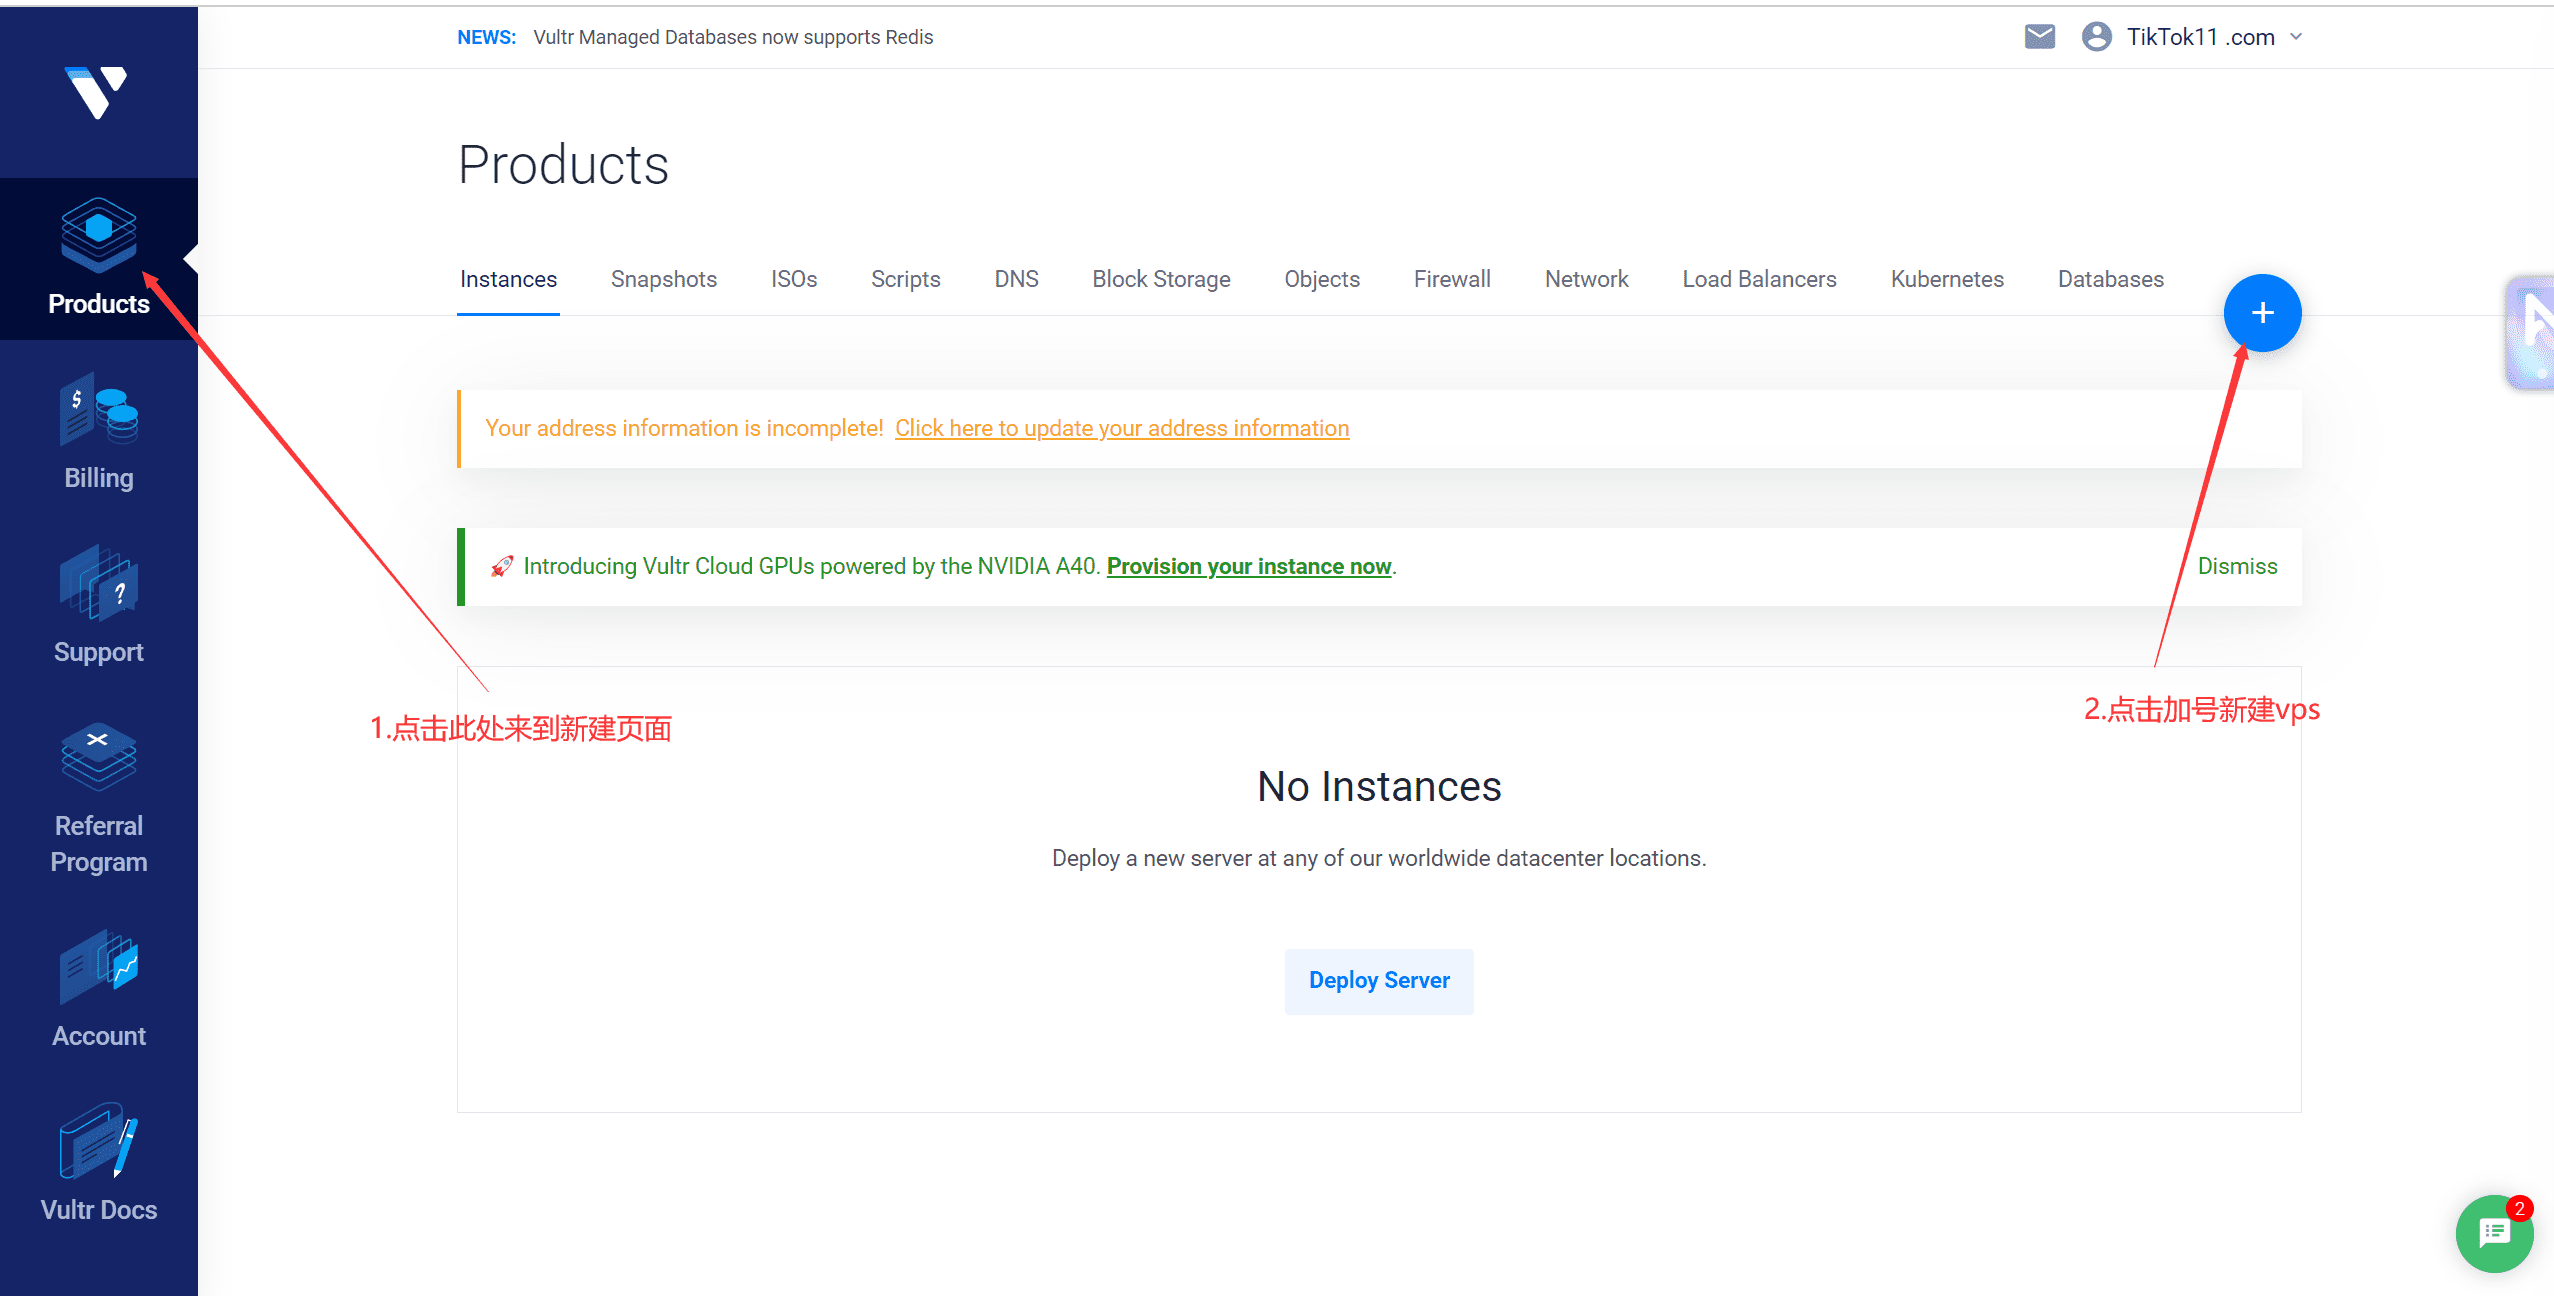Image resolution: width=2554 pixels, height=1296 pixels.
Task: Click the user avatar profile icon
Action: click(x=2096, y=37)
